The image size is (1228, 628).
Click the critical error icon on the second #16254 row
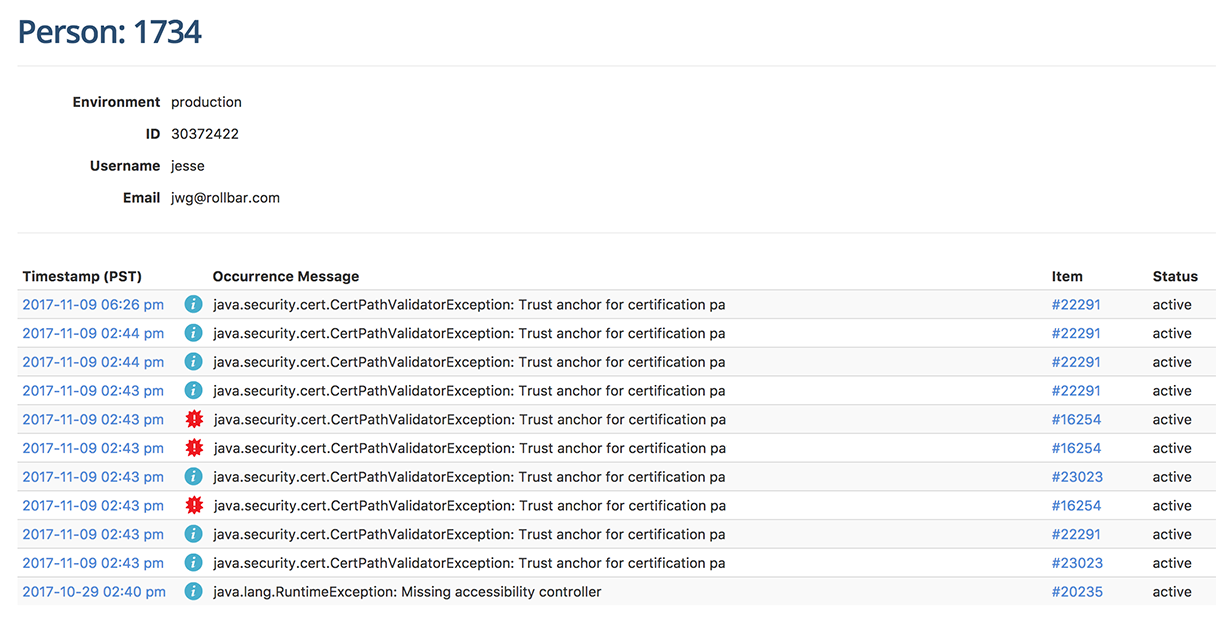193,448
